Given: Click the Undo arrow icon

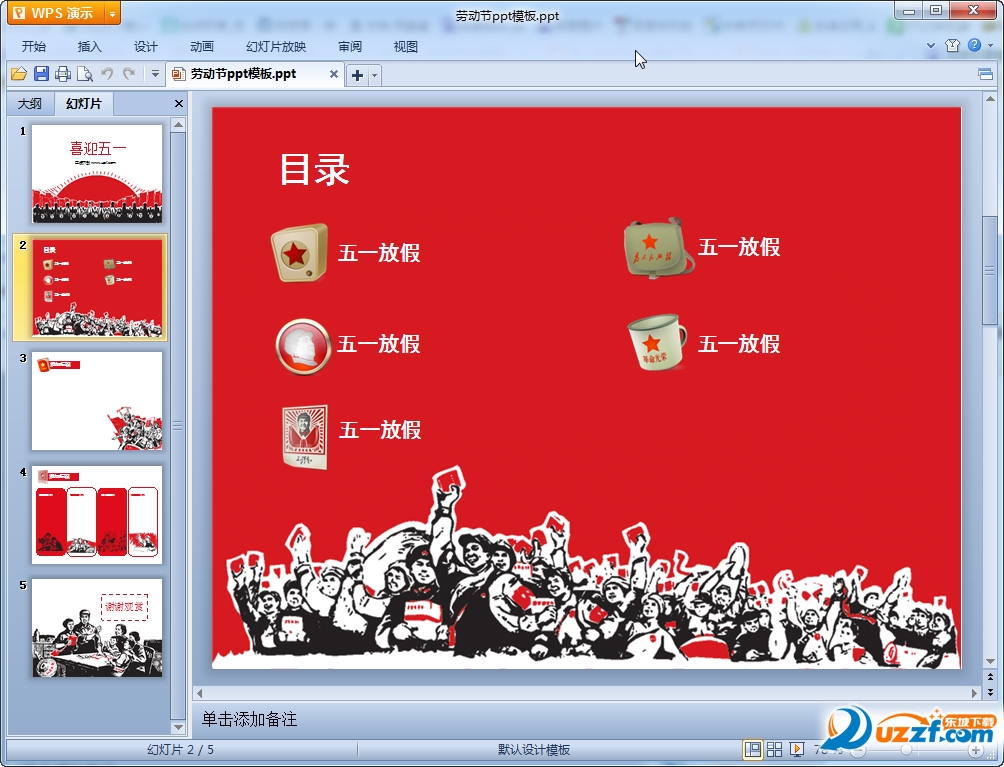Looking at the screenshot, I should 107,74.
